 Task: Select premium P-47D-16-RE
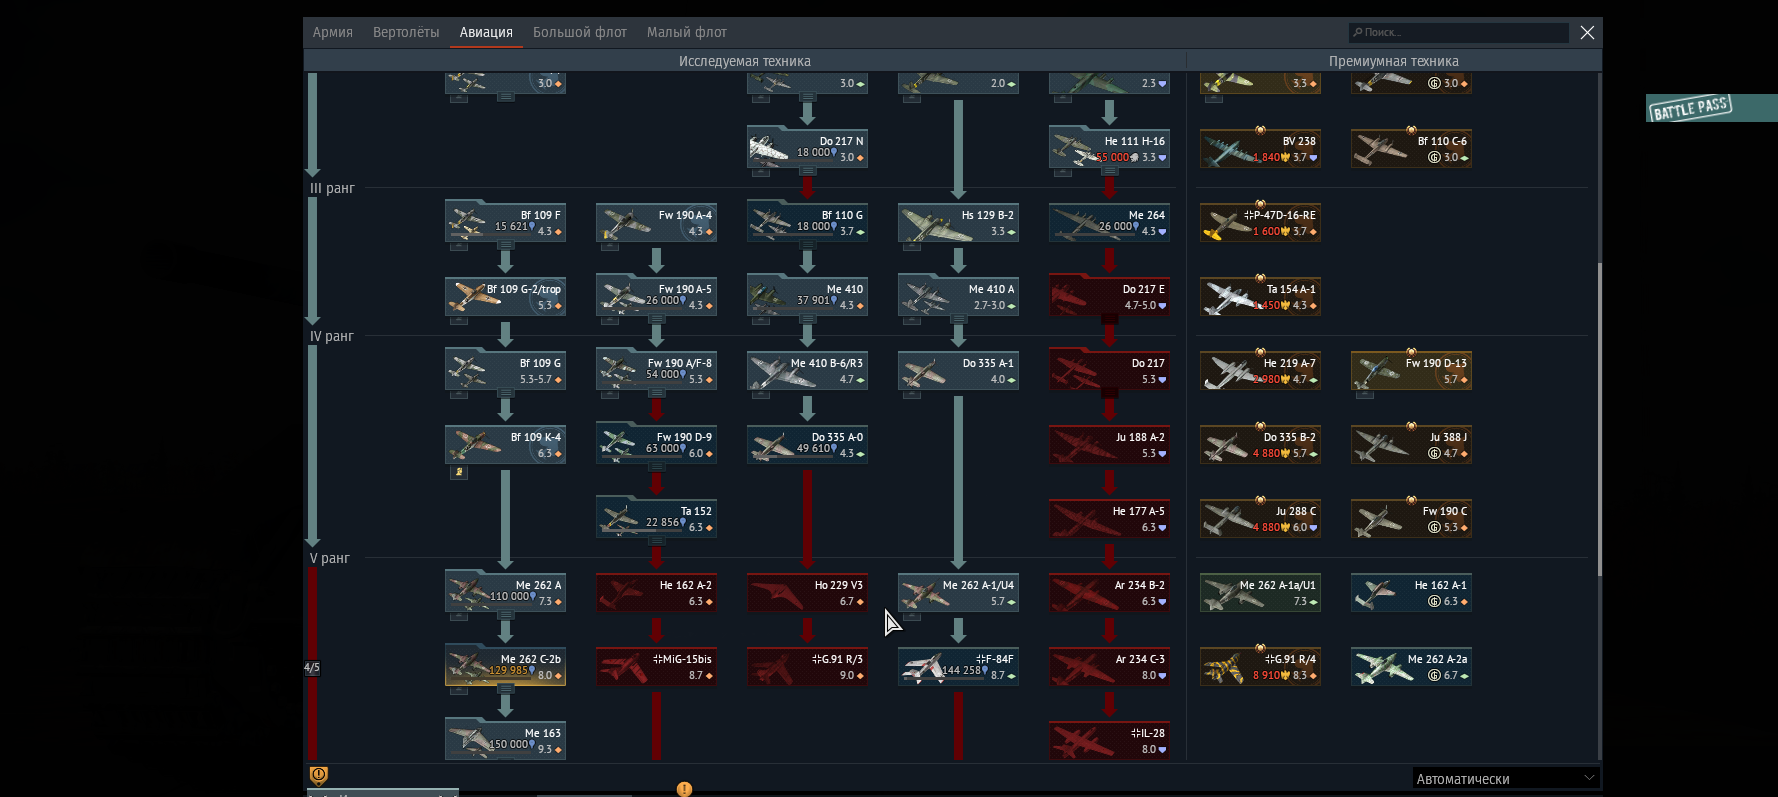pyautogui.click(x=1260, y=223)
